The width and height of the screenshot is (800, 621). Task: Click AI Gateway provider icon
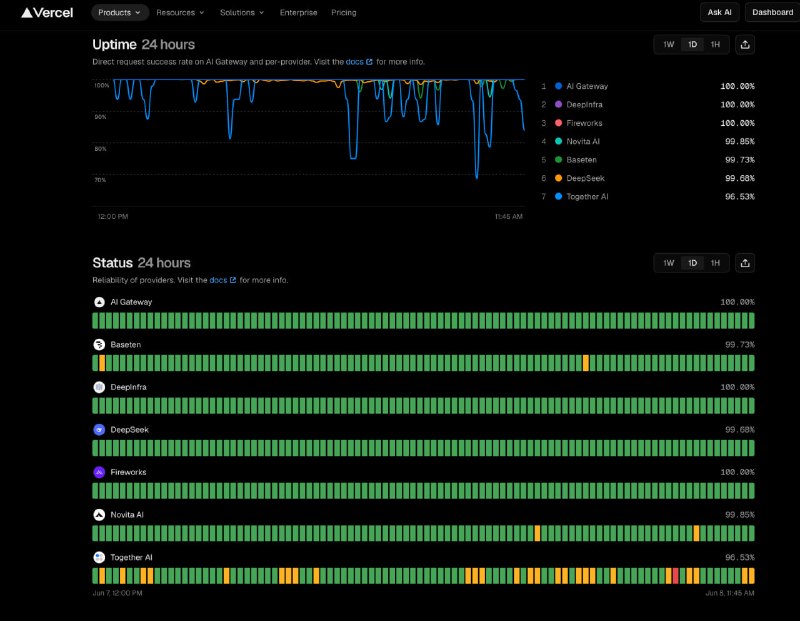pos(99,302)
